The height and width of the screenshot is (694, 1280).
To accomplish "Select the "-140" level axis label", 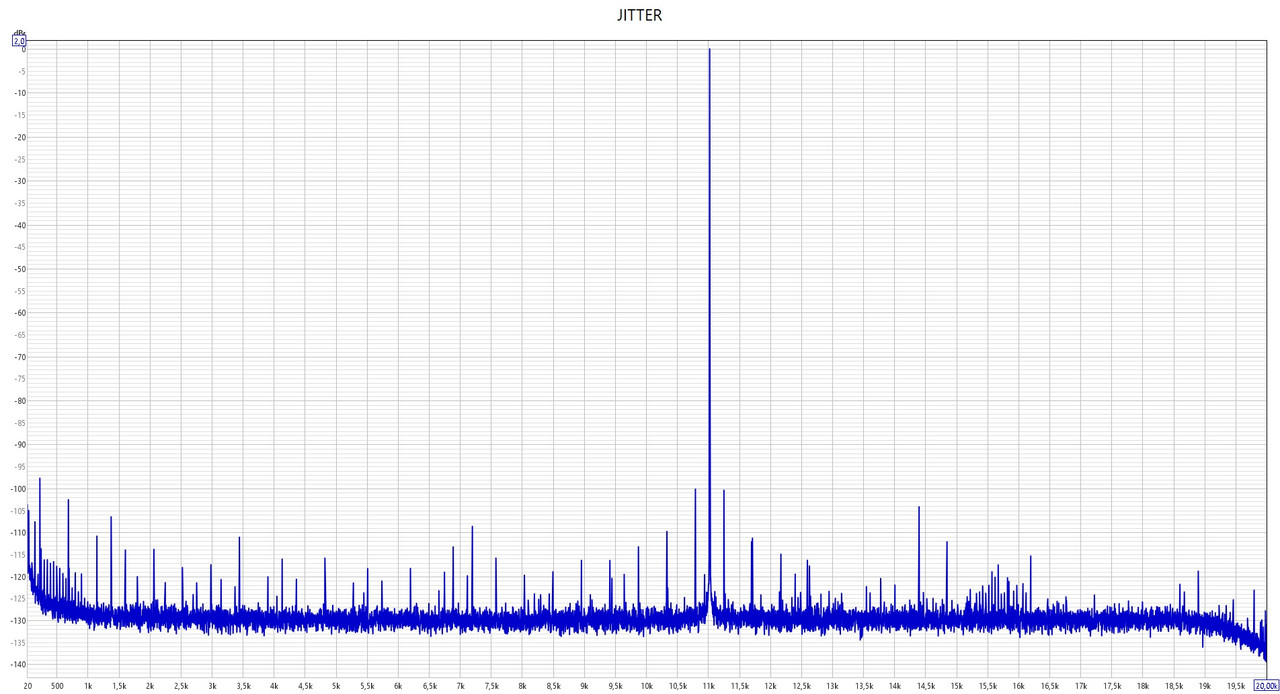I will [x=17, y=665].
